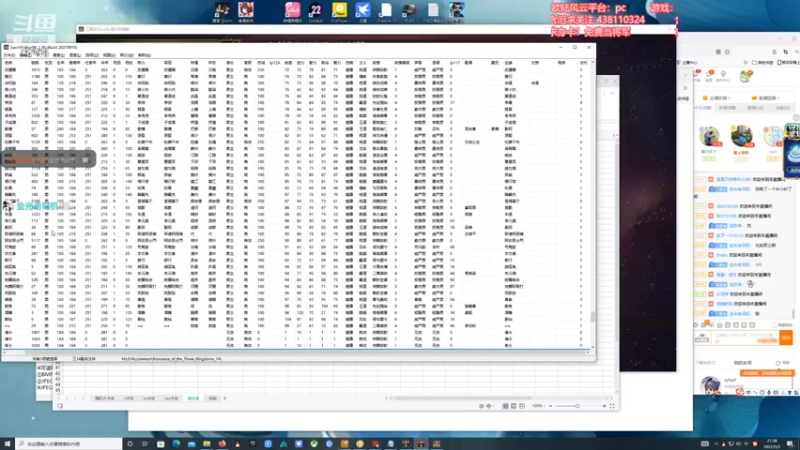Toggle the checkbox in the chat toolbar row
Viewport: 800px width, 450px height.
tap(775, 325)
